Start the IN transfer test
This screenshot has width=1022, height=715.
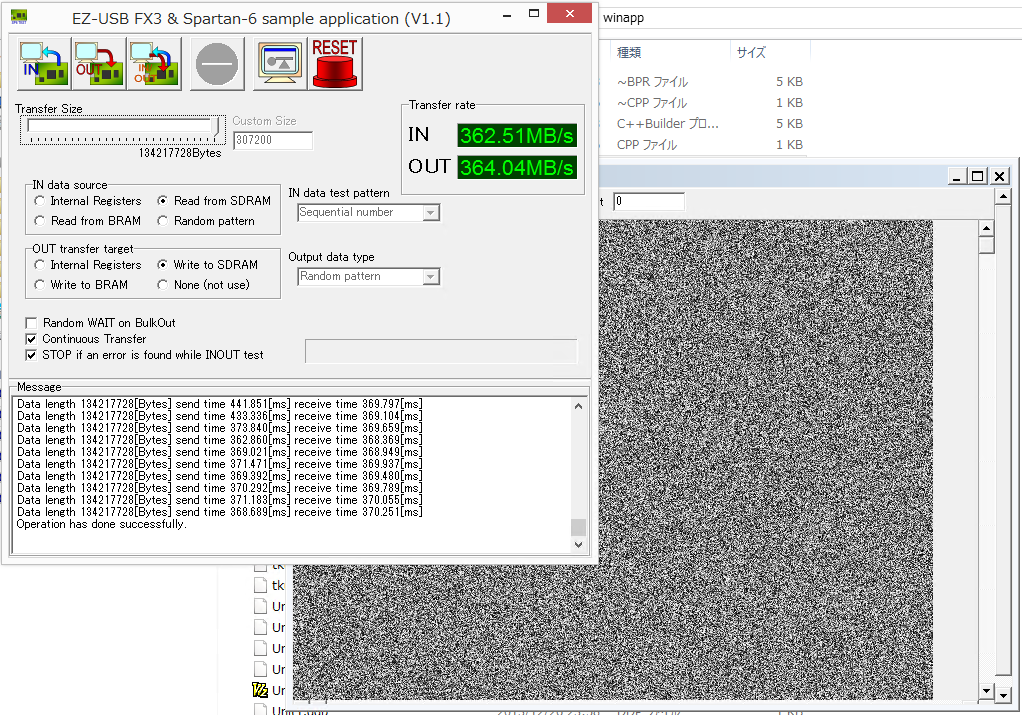point(43,65)
